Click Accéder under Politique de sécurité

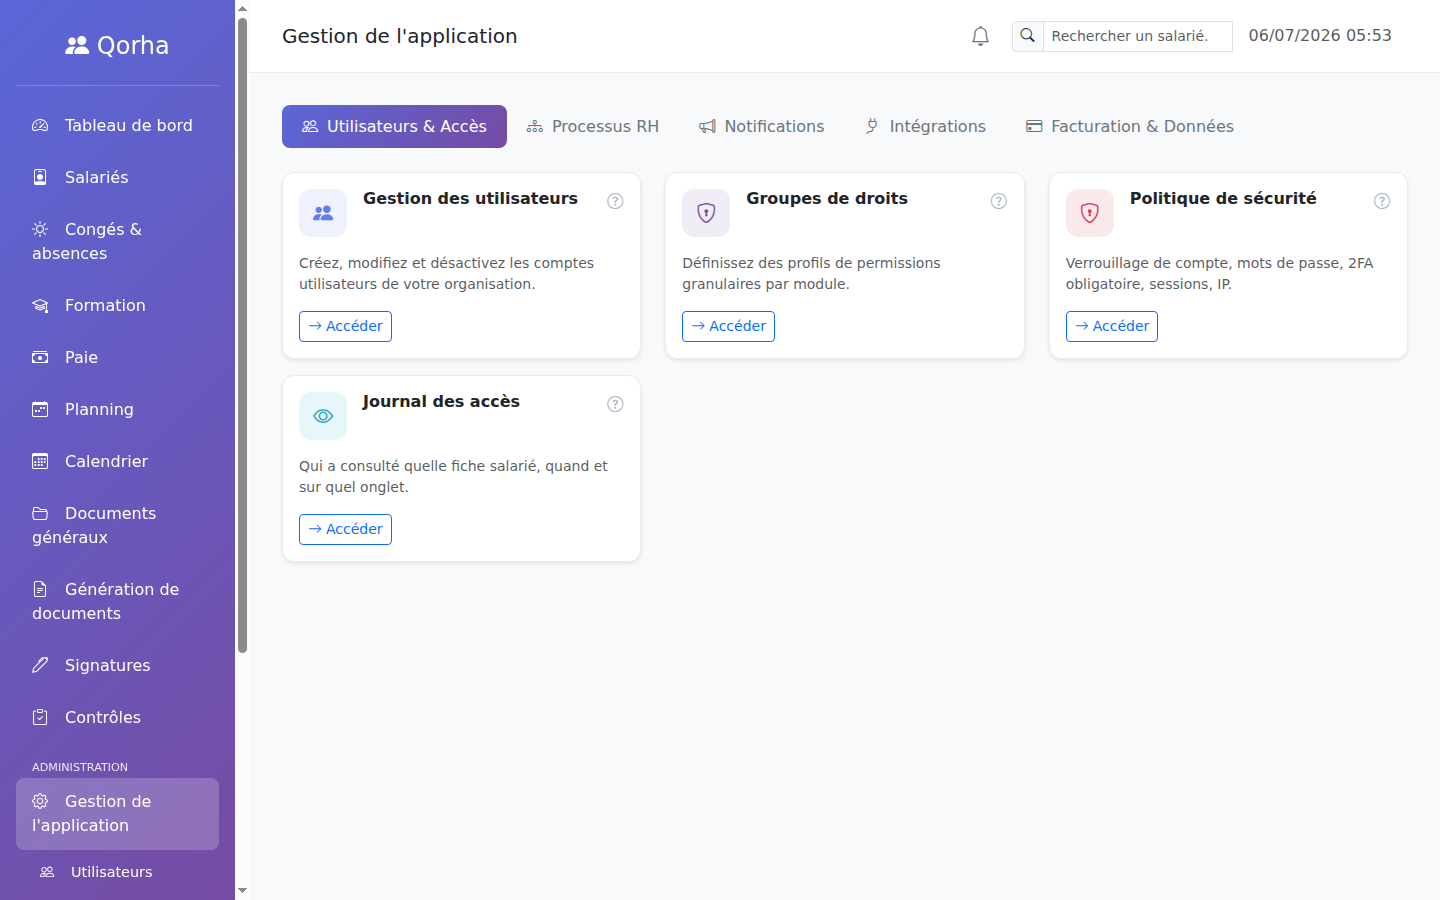(x=1112, y=326)
